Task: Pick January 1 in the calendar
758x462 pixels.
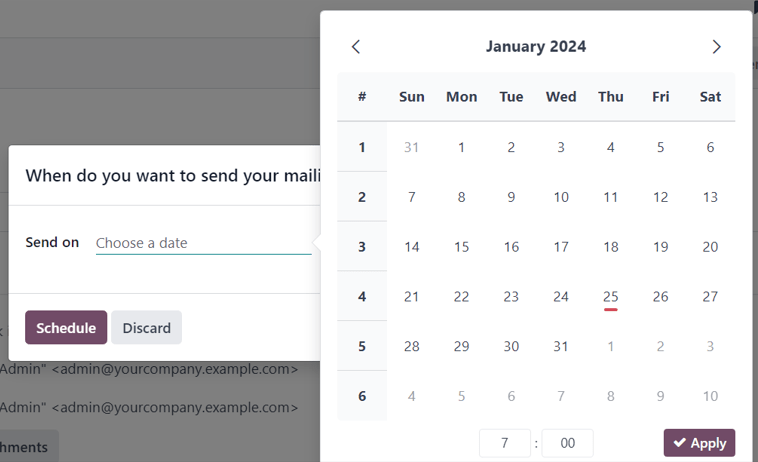Action: click(461, 147)
